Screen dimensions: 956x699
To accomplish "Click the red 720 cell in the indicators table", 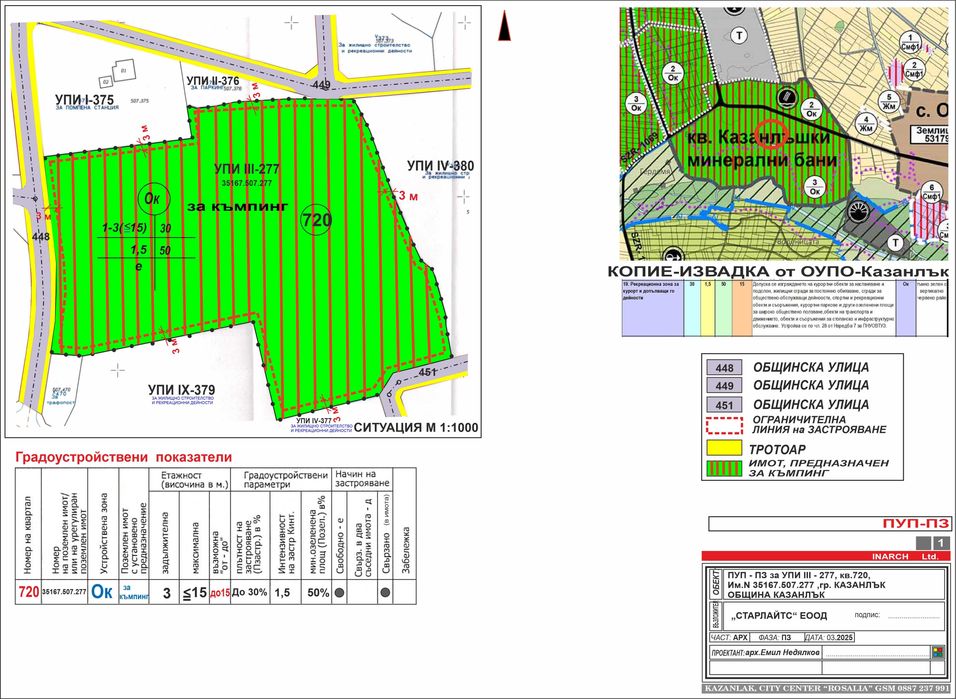I will point(29,592).
